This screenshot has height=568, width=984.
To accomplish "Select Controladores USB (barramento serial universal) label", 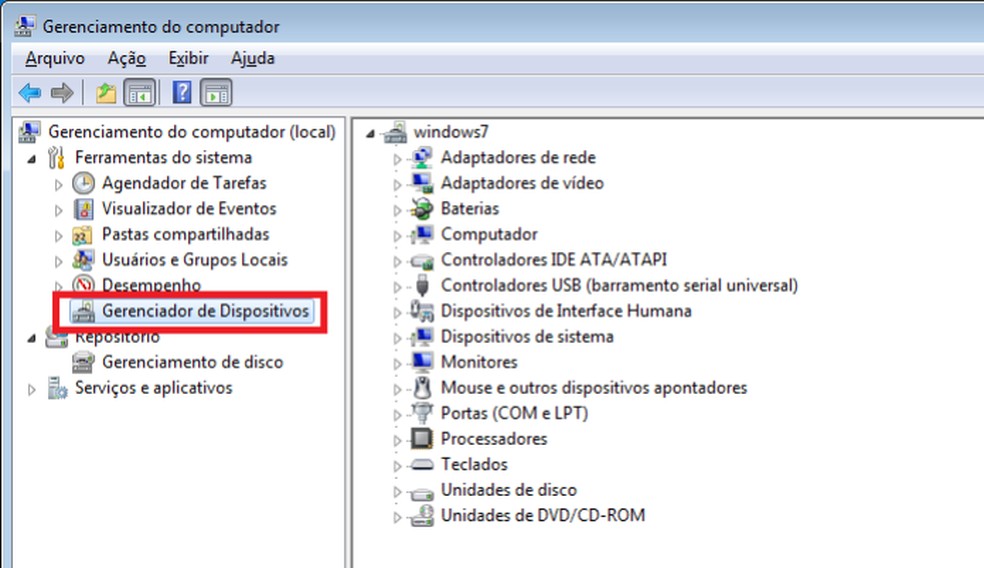I will 619,286.
